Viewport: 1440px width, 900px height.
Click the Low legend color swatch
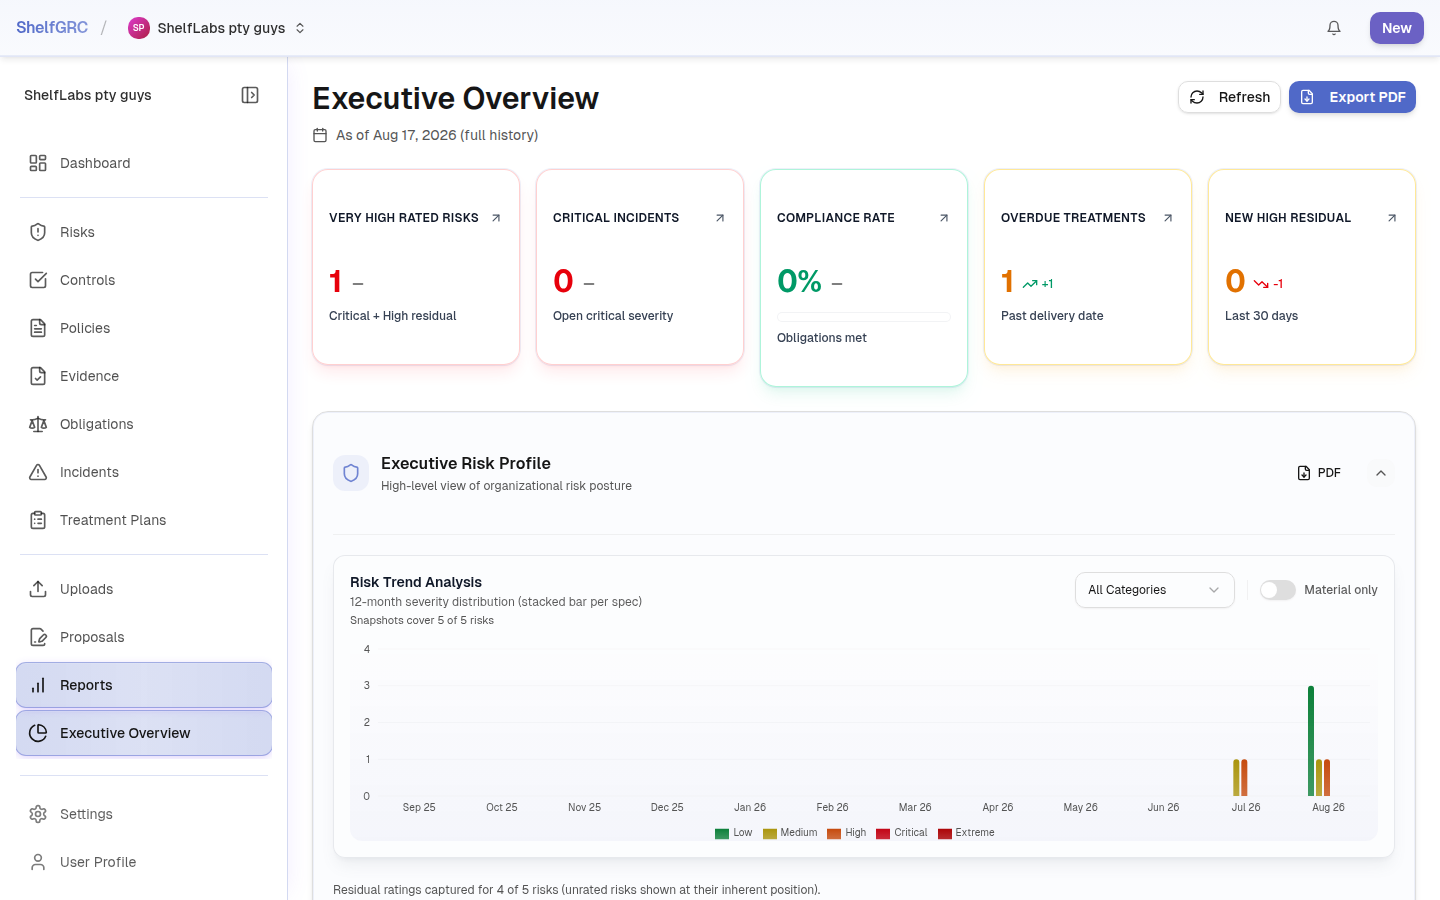point(722,833)
